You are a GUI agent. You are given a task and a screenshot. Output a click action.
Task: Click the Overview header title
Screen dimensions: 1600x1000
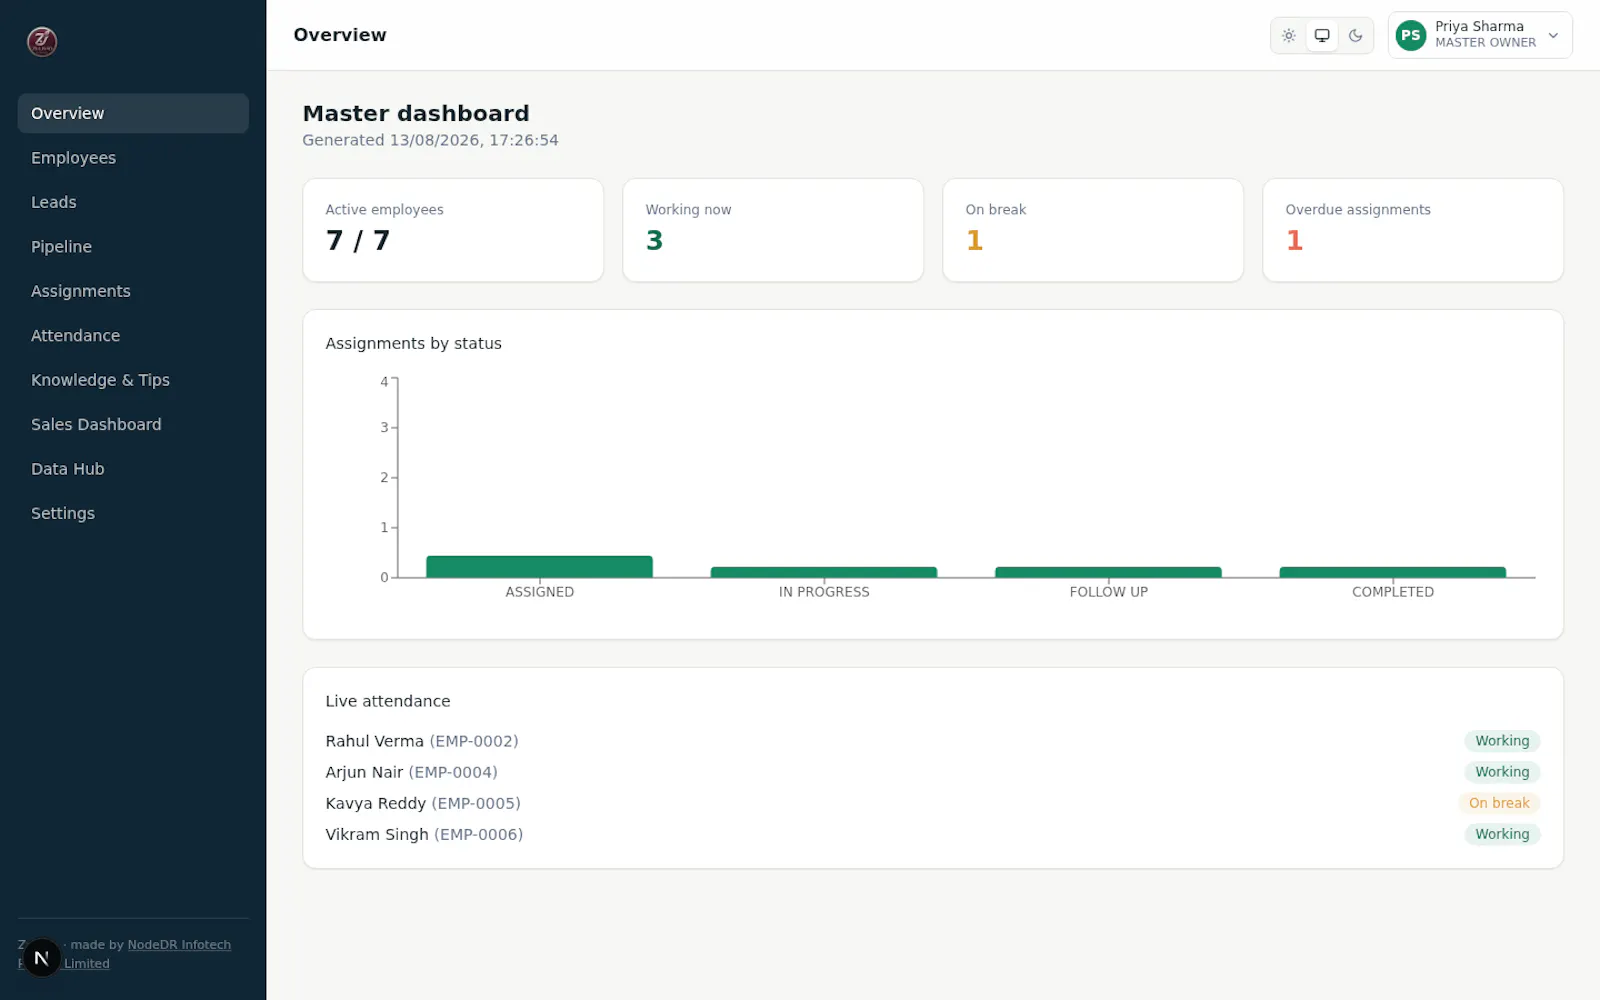[340, 35]
